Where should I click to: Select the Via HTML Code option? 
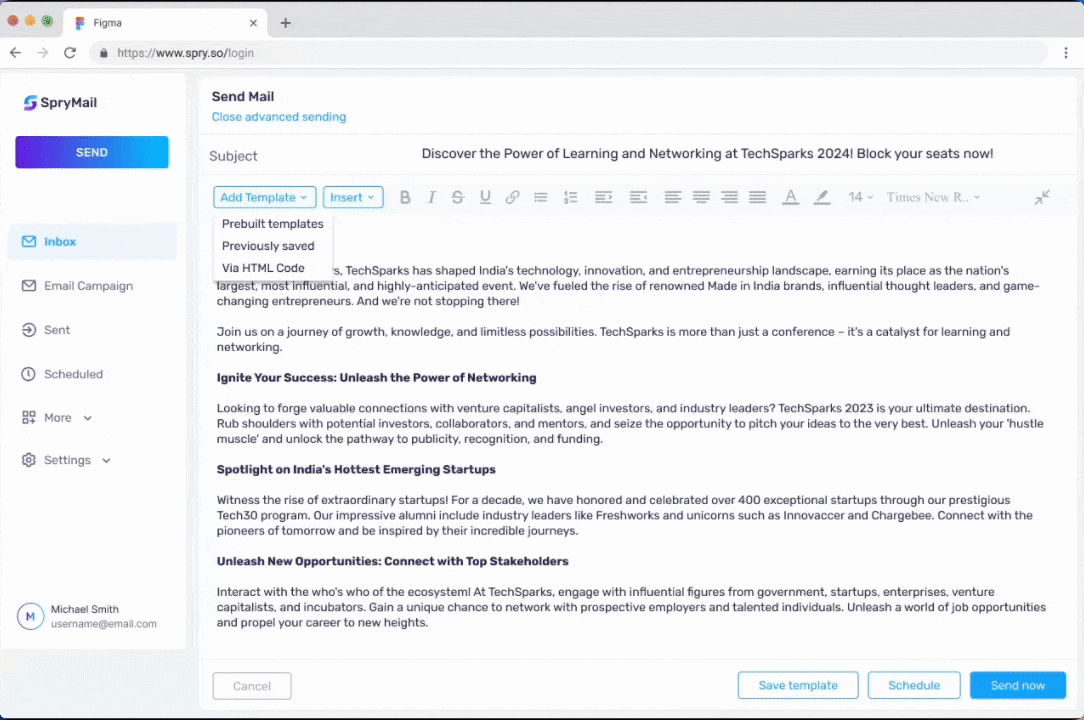tap(263, 268)
